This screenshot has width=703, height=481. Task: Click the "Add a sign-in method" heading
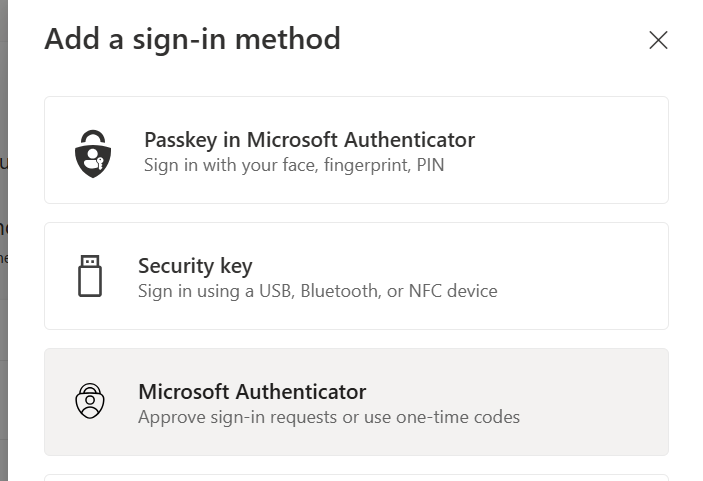(x=193, y=39)
